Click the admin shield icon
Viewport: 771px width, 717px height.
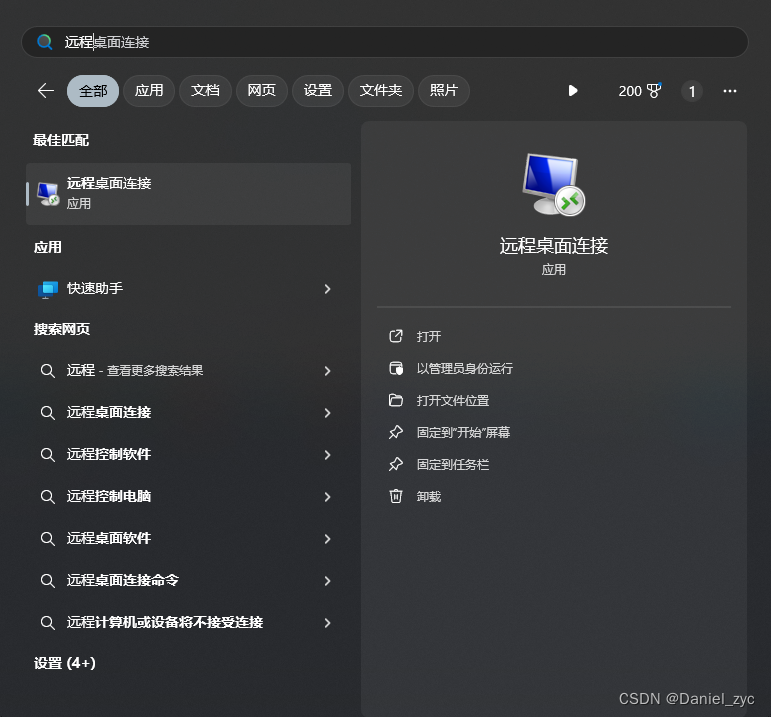(396, 368)
